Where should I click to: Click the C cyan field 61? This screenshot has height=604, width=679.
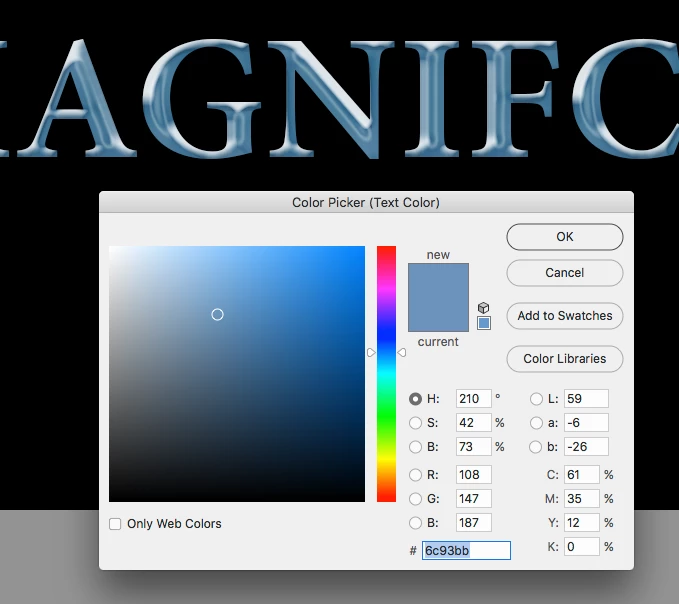(x=582, y=475)
